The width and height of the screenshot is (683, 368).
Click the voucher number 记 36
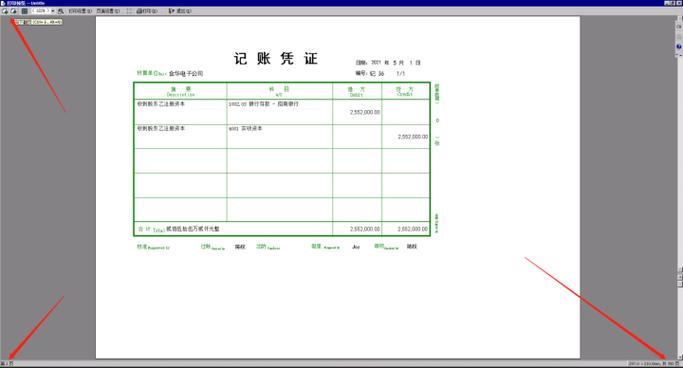click(377, 74)
